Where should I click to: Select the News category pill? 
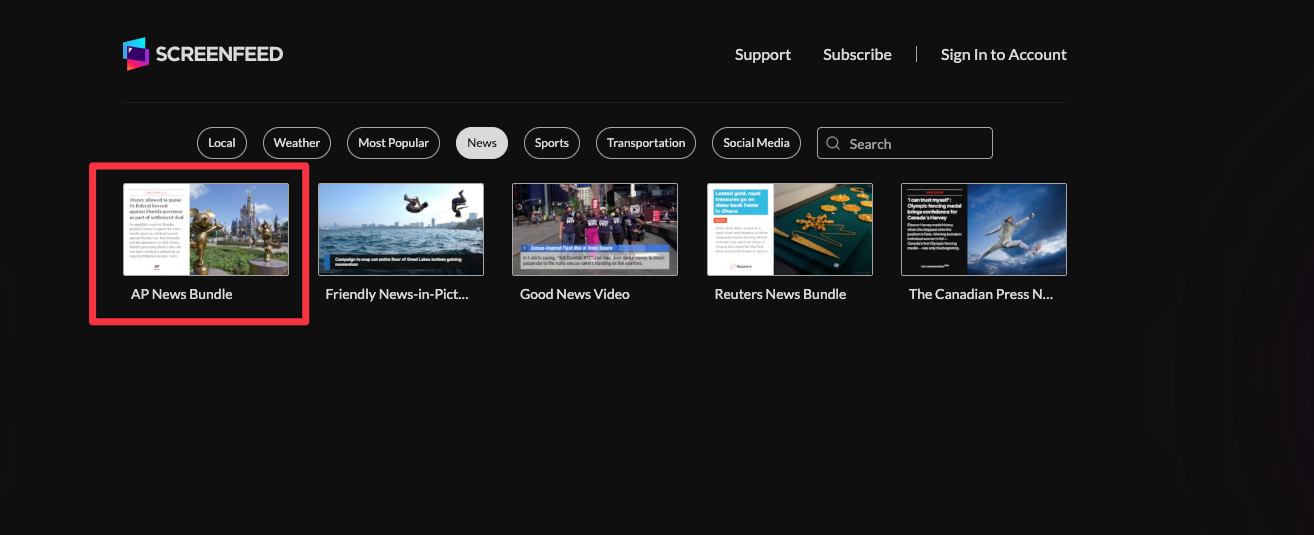tap(482, 143)
